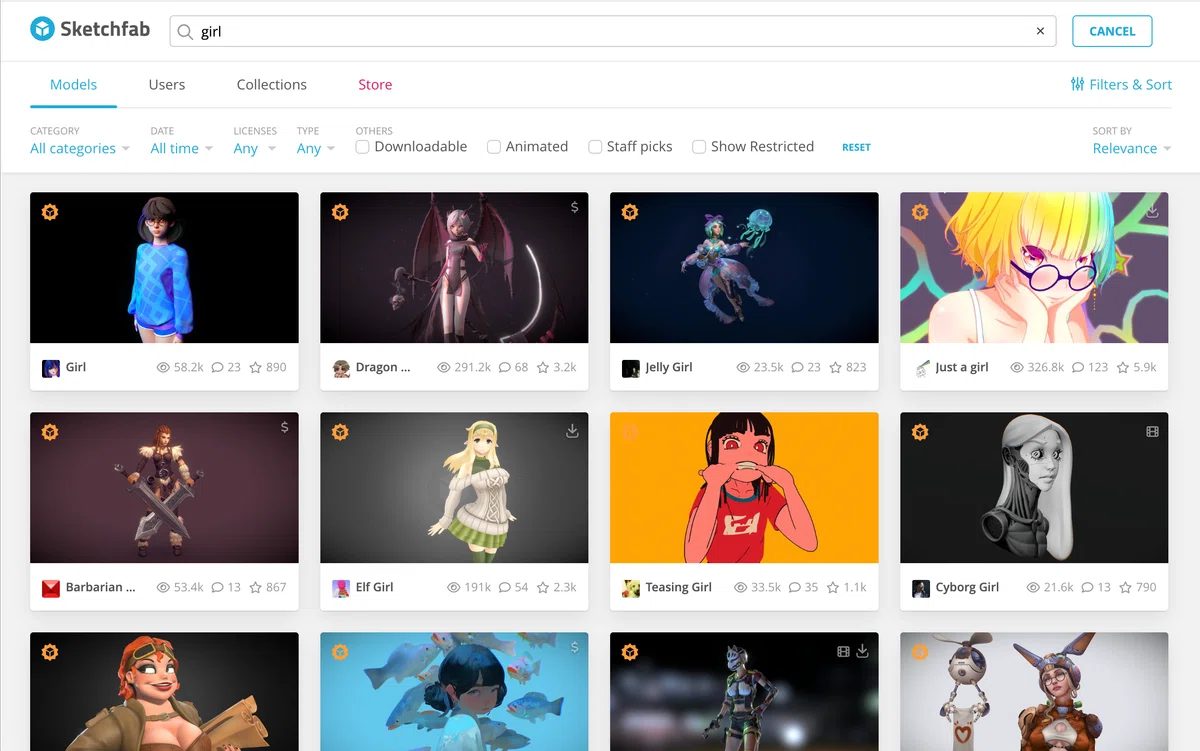Click Barbarian author avatar

point(51,588)
